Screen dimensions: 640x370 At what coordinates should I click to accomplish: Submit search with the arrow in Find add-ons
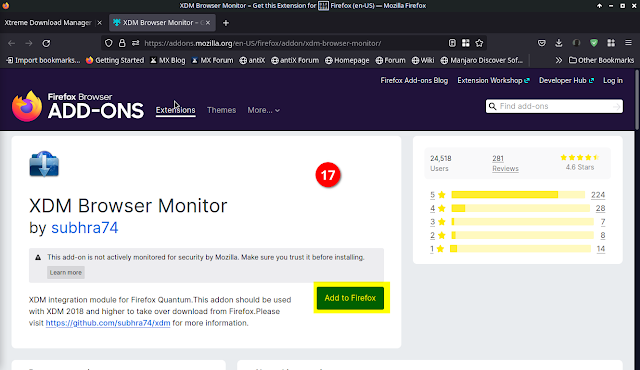pyautogui.click(x=617, y=106)
